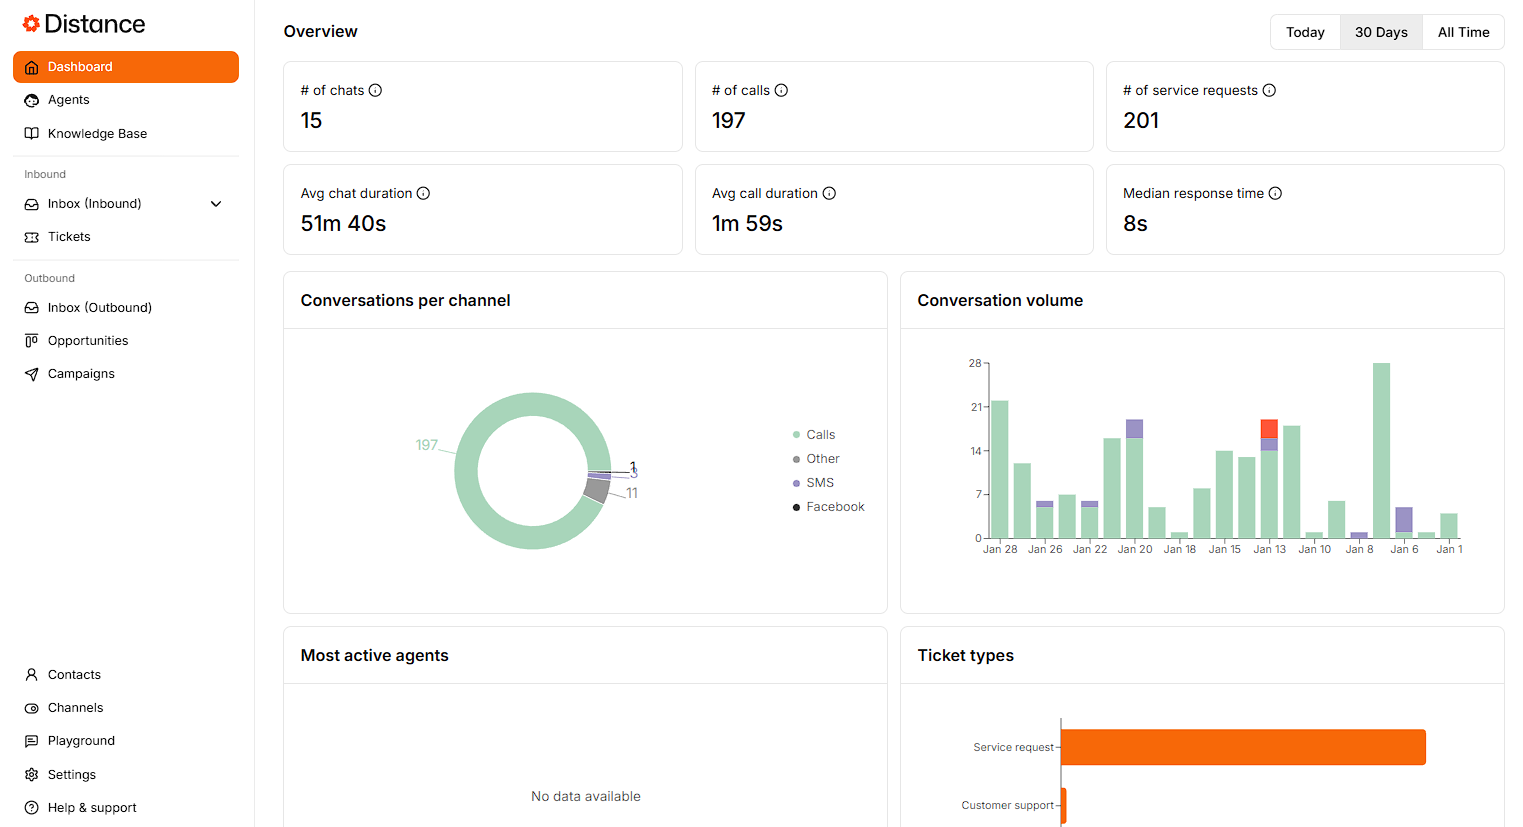The image size is (1523, 827).
Task: Open Campaigns paper-plane icon
Action: (x=32, y=374)
